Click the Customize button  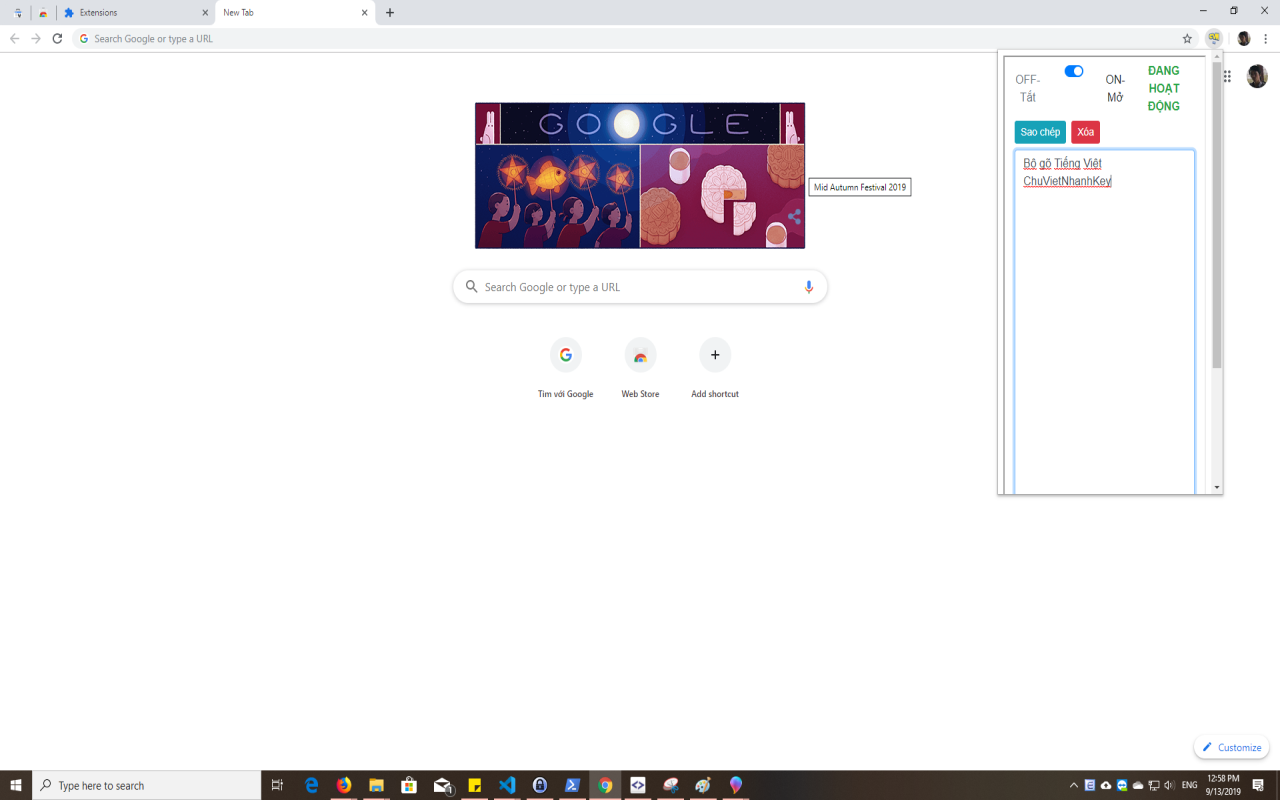click(1231, 747)
